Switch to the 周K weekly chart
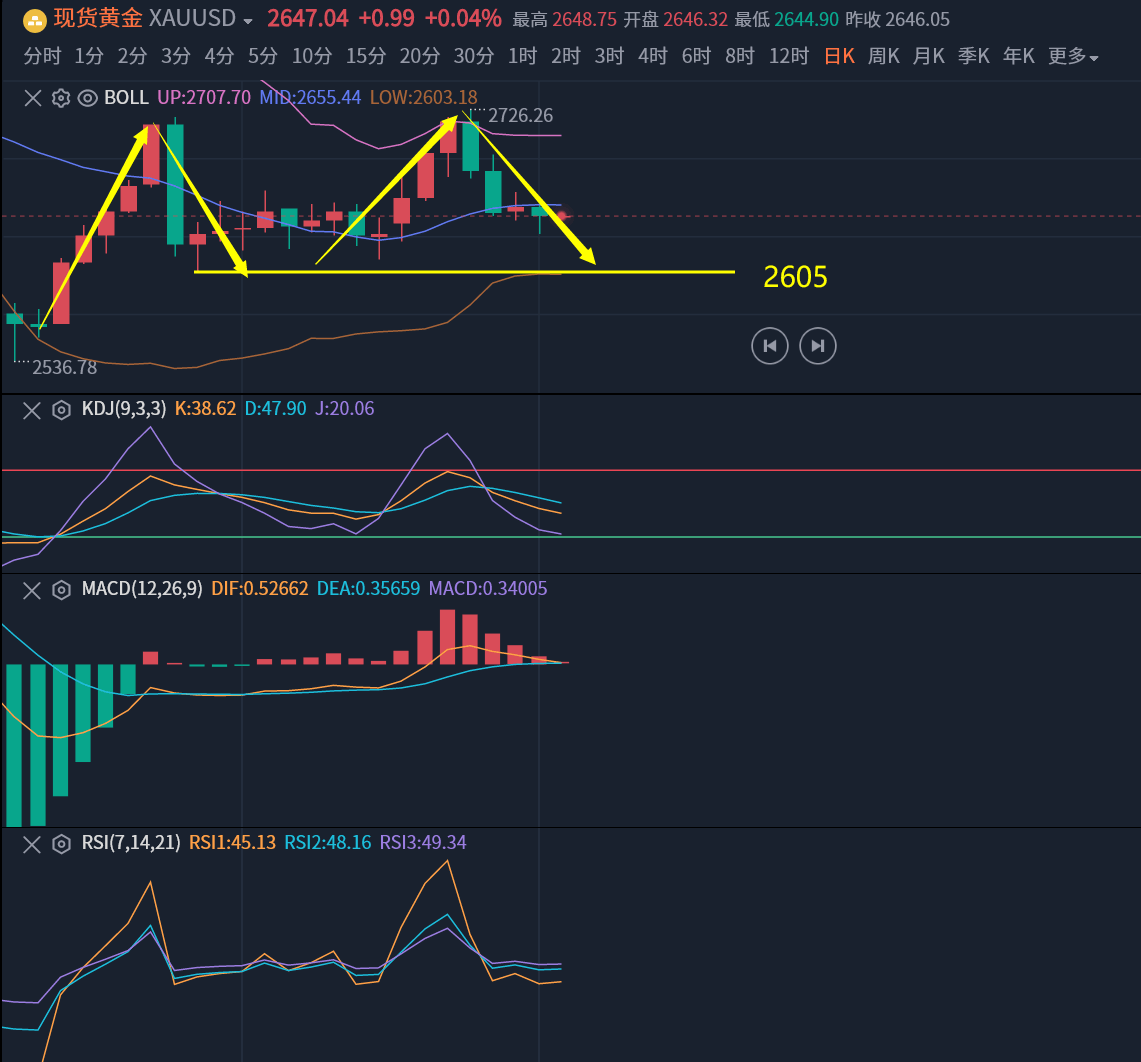 pos(883,56)
